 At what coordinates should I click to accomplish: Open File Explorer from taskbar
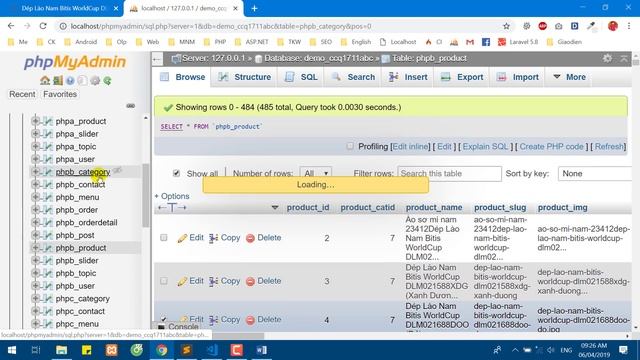pos(62,350)
